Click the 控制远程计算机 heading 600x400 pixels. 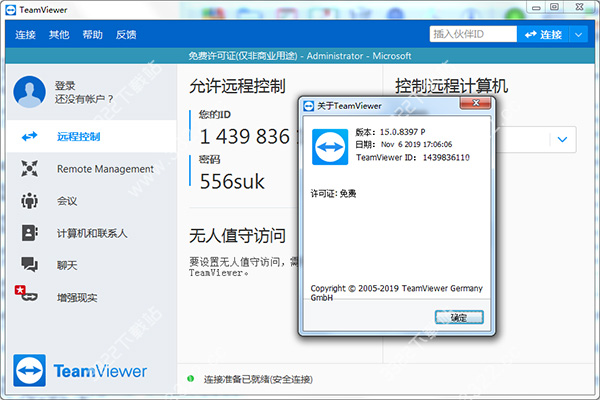452,86
